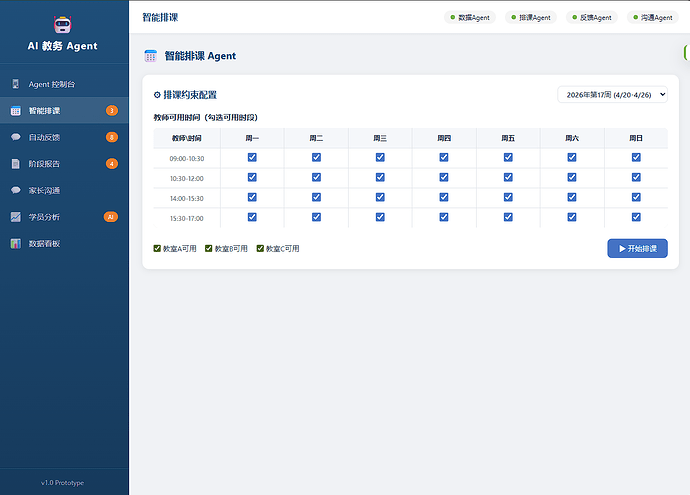Click the 智能排课 calendar icon in sidebar
This screenshot has width=690, height=495.
tap(15, 111)
